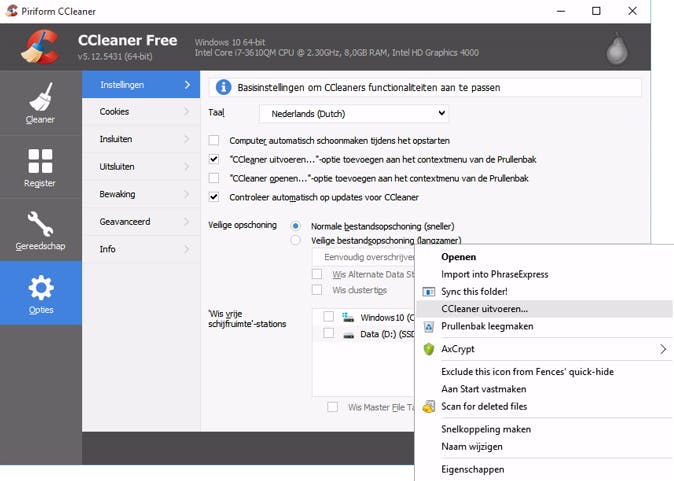
Task: Click the chevron beside Geavanceerd
Action: pyautogui.click(x=187, y=222)
